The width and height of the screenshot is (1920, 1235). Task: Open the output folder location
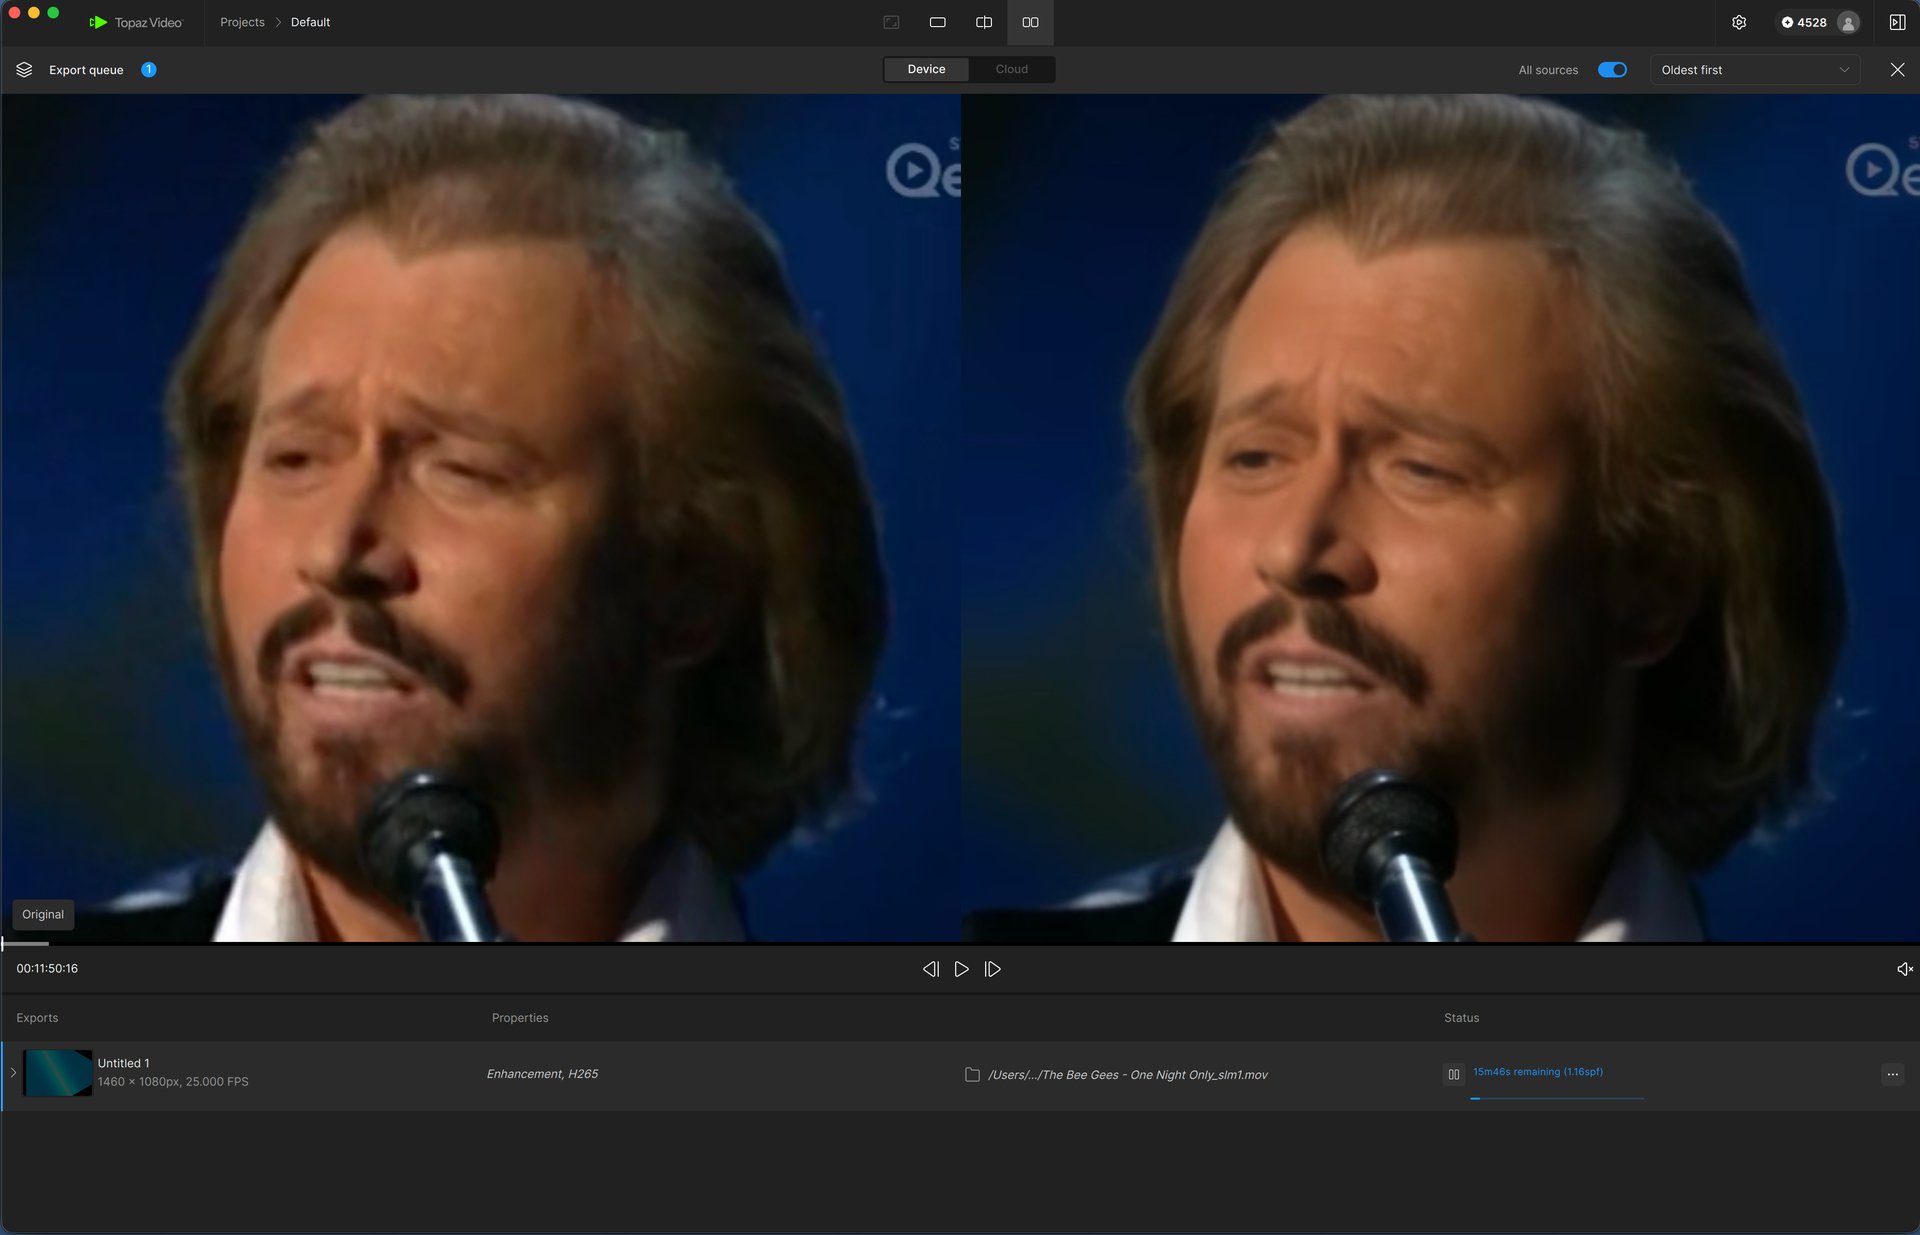[972, 1074]
